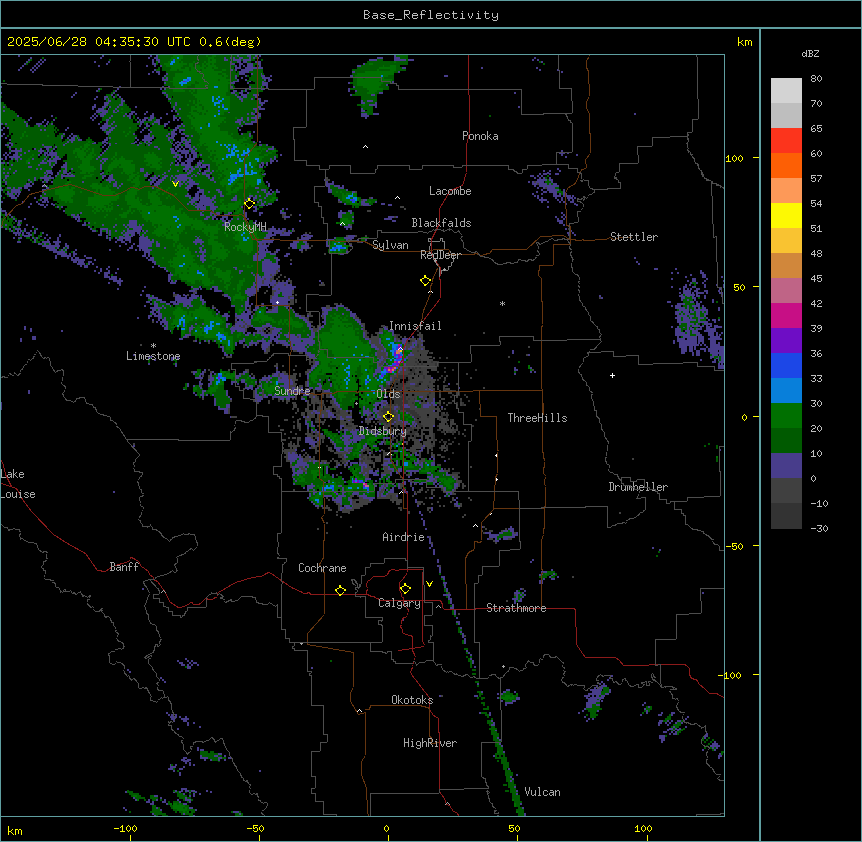Click the Airdrie city label
The image size is (862, 842).
(x=404, y=537)
